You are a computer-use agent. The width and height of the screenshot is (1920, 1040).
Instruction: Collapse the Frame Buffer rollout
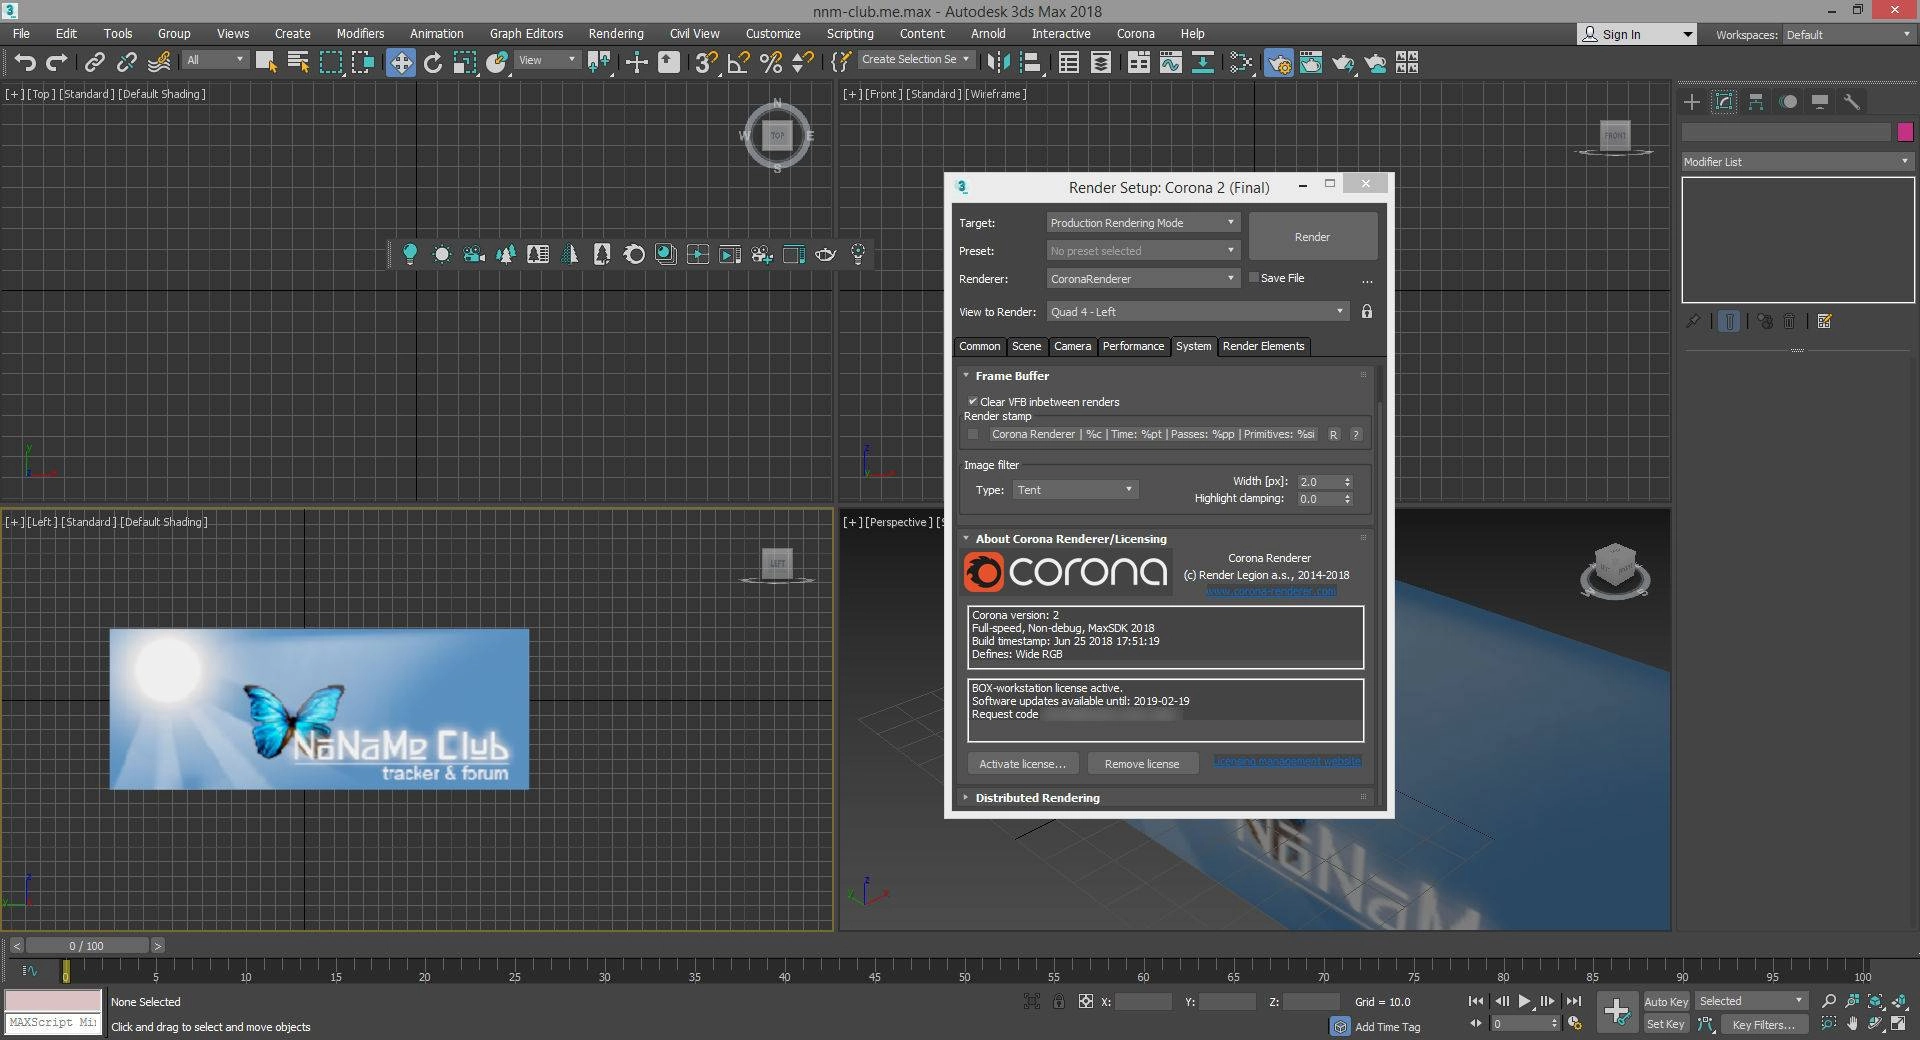point(1012,376)
